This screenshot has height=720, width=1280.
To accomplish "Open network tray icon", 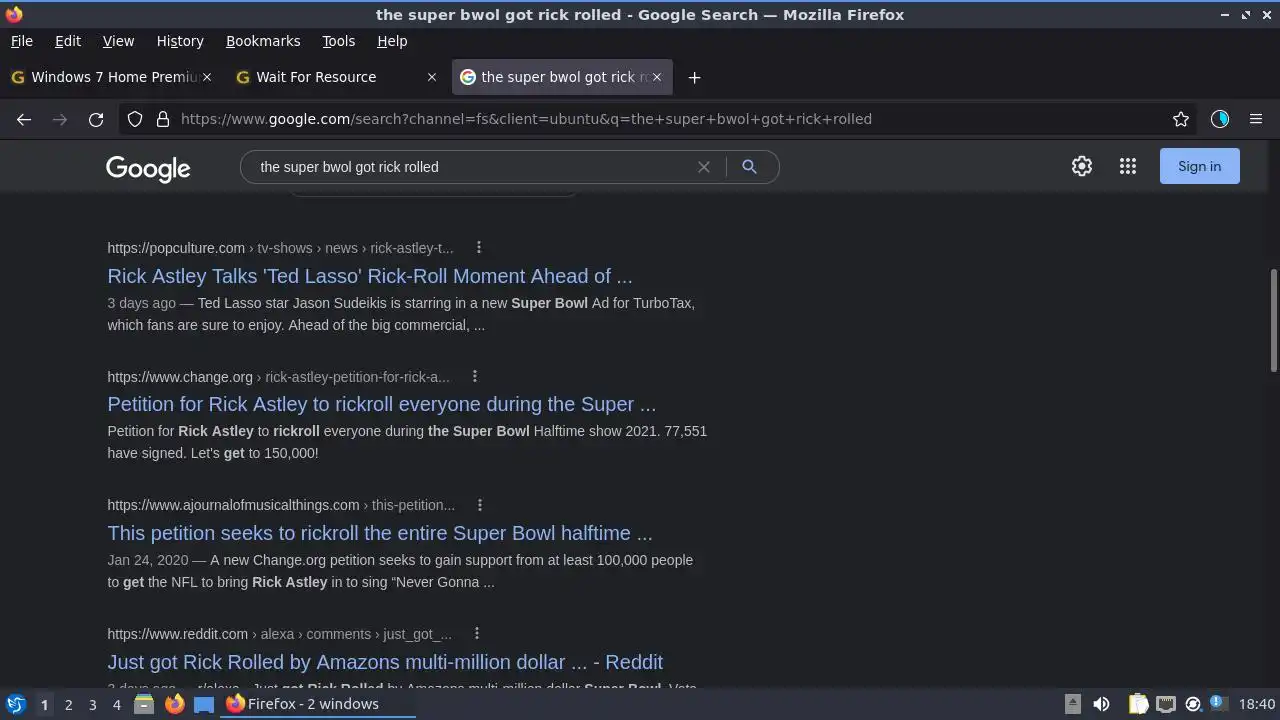I will (x=1165, y=704).
